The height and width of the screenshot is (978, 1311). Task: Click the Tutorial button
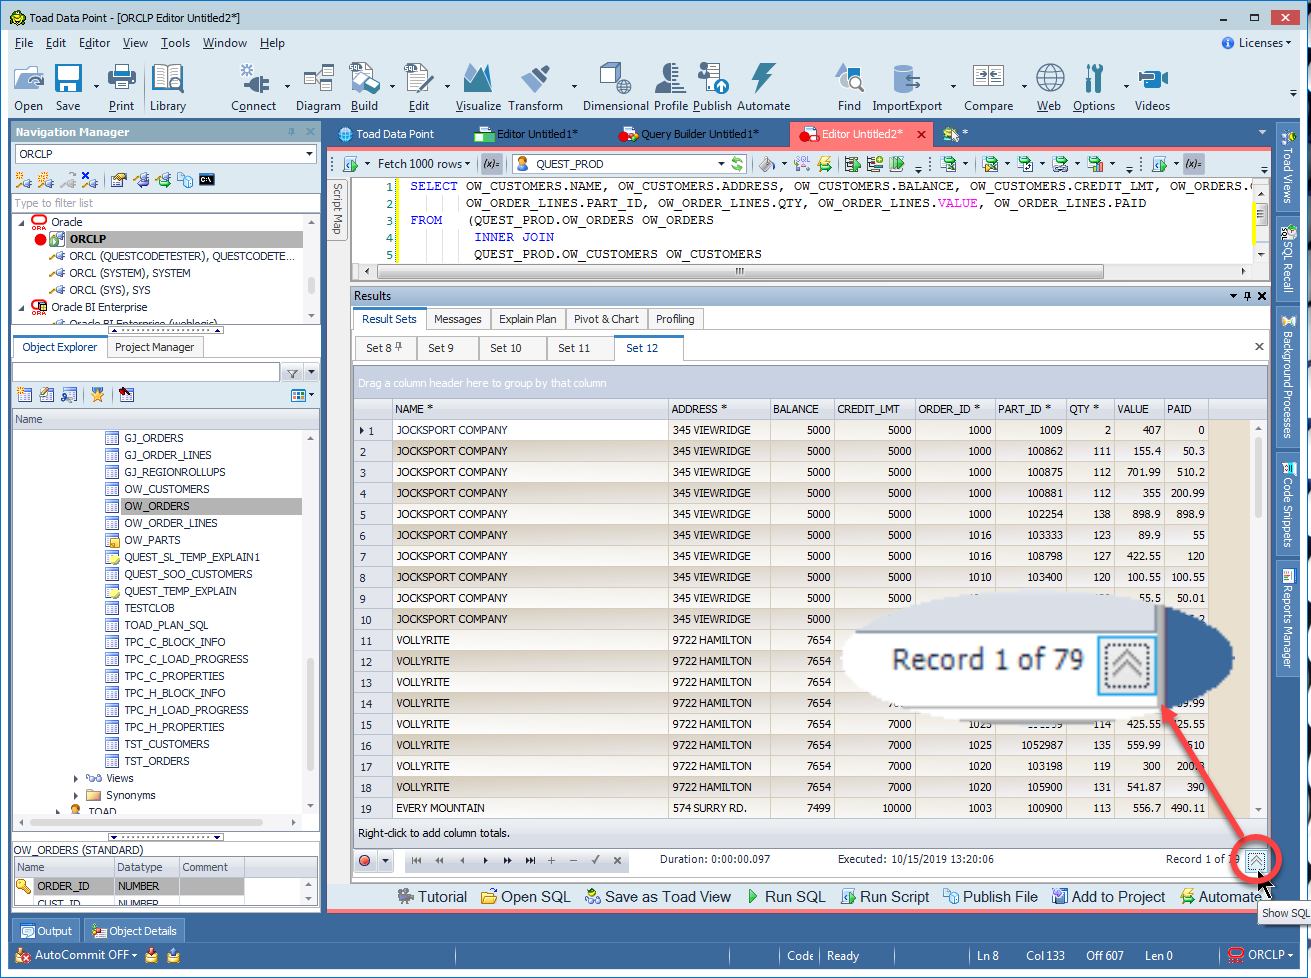pos(432,897)
